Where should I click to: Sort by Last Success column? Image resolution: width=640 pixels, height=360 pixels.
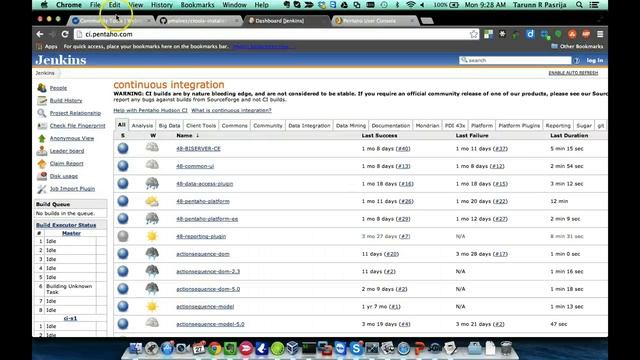(379, 136)
